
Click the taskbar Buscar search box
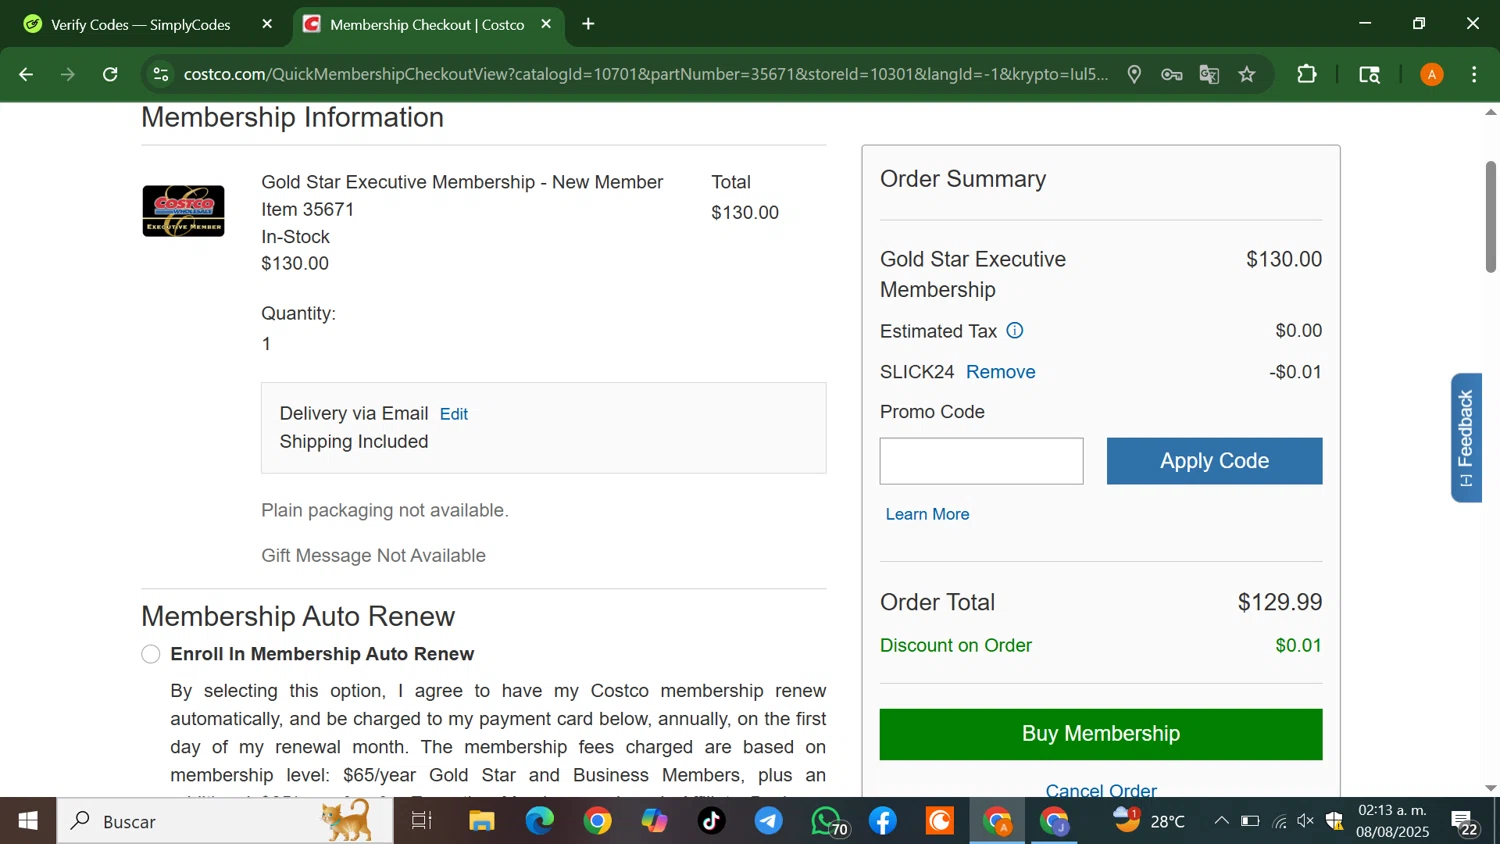pos(225,821)
